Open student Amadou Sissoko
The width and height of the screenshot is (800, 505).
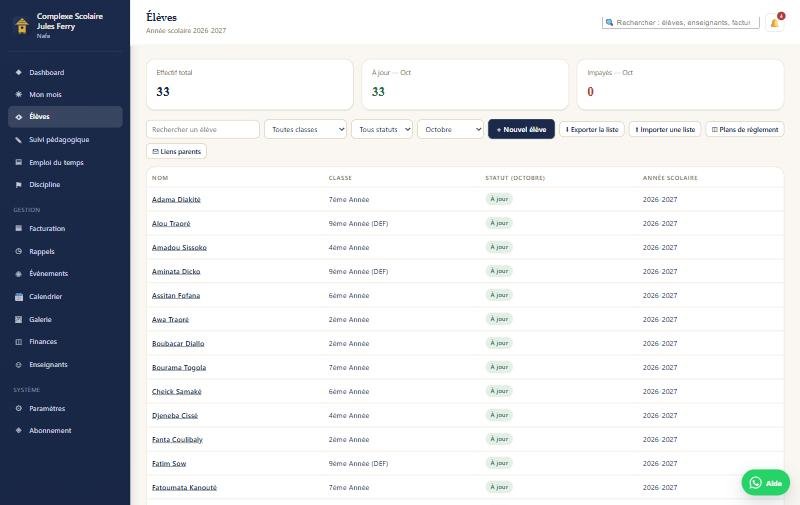point(179,247)
